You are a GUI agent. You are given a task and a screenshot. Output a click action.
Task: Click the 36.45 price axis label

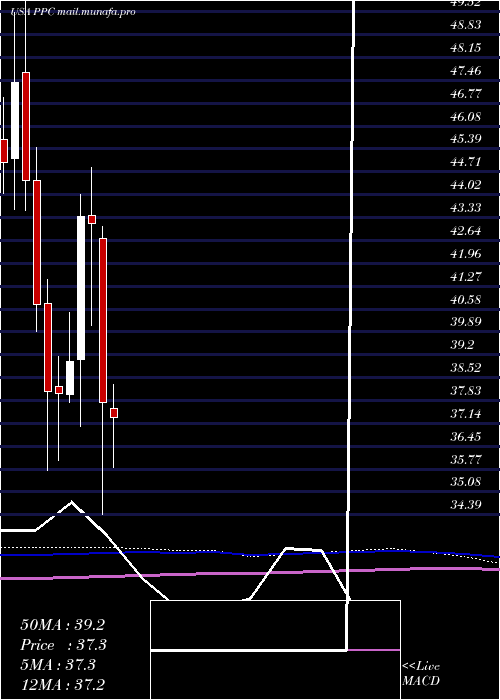point(465,437)
